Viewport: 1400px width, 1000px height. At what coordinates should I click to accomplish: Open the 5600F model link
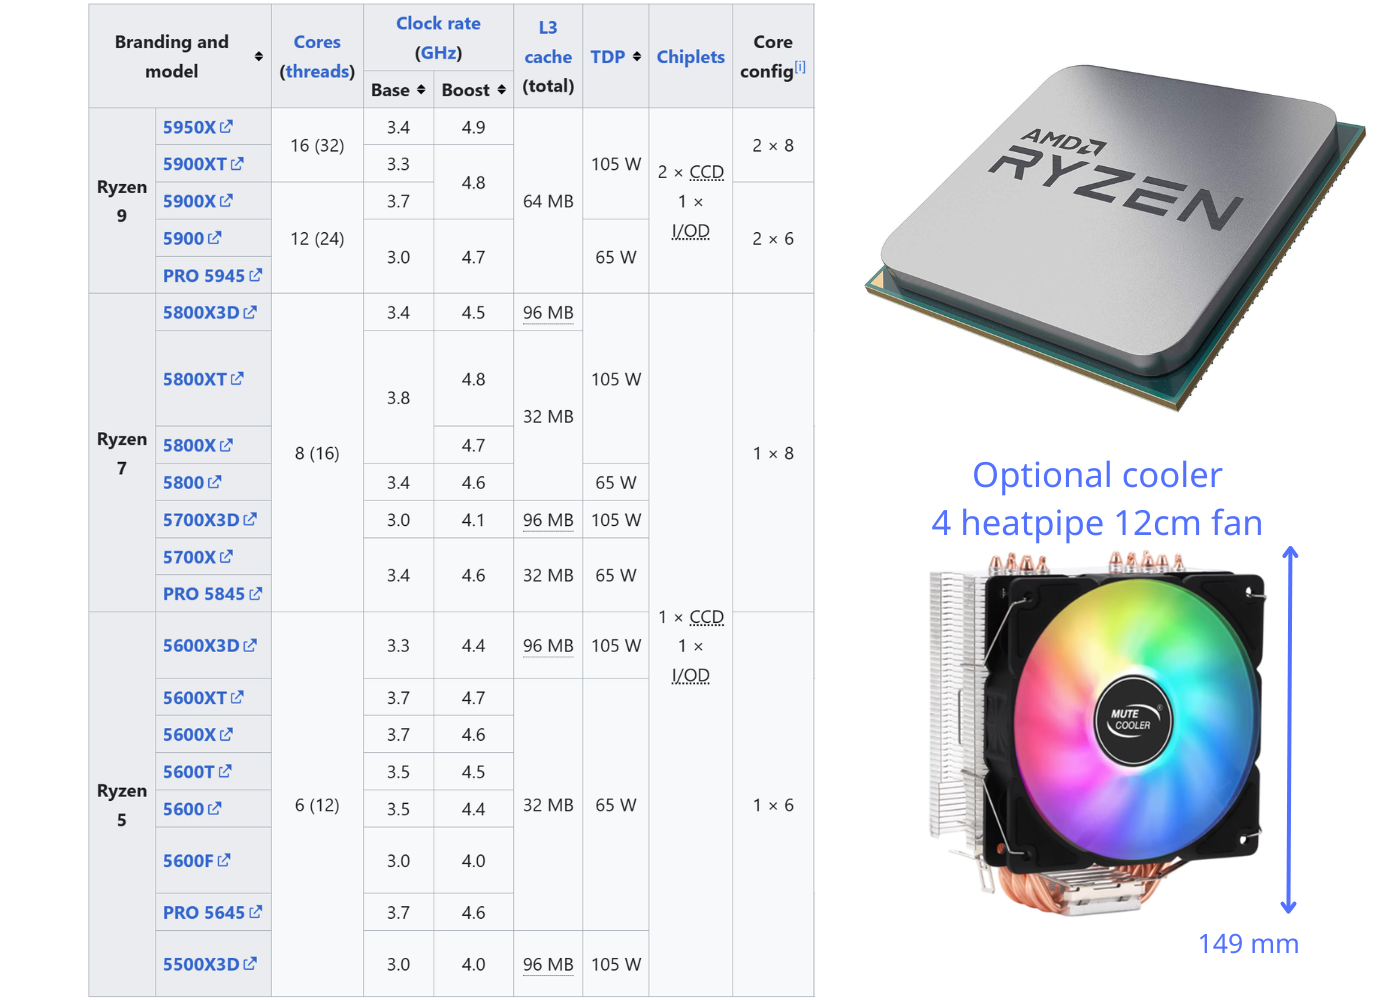point(197,861)
